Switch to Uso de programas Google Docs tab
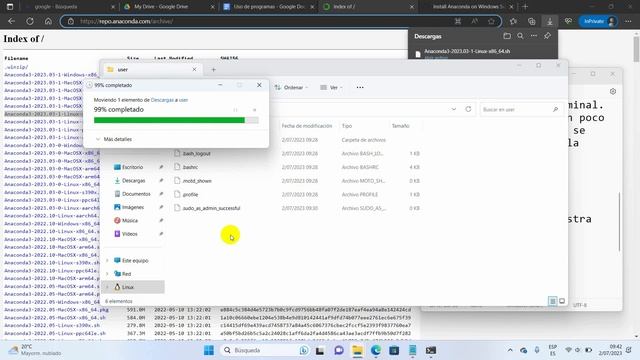The height and width of the screenshot is (360, 640). (x=268, y=7)
